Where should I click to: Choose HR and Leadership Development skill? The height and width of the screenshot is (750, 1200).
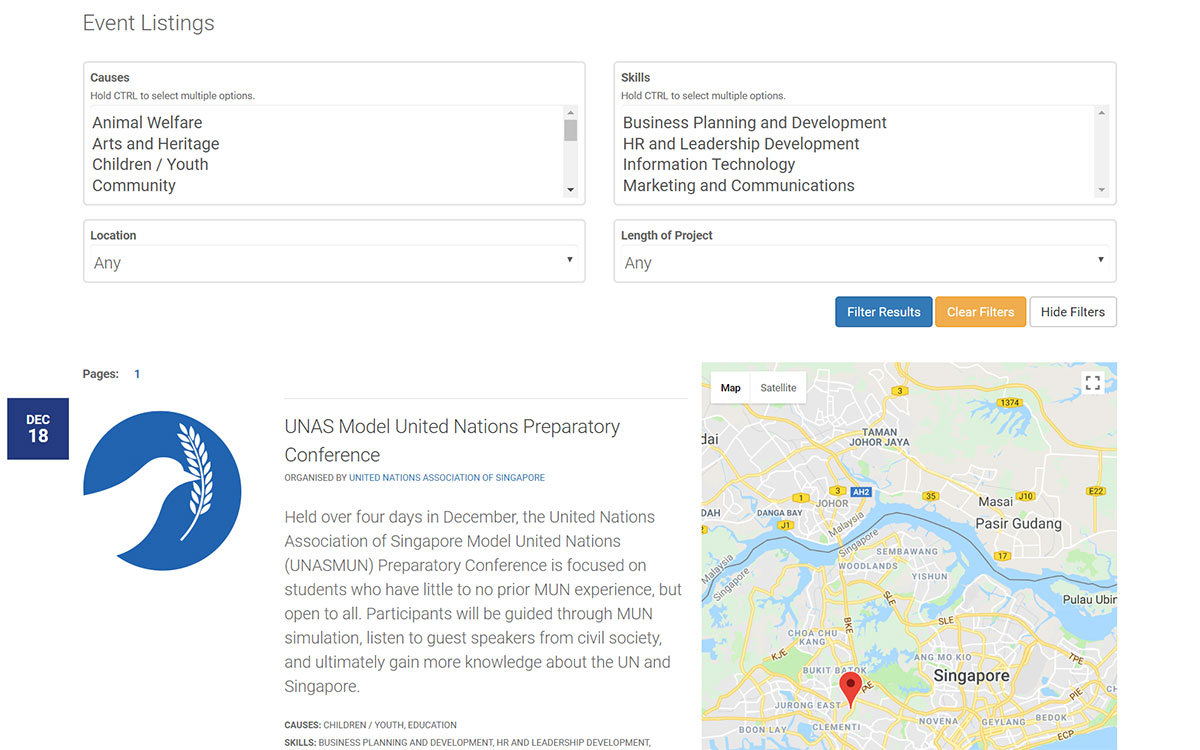[x=741, y=144]
